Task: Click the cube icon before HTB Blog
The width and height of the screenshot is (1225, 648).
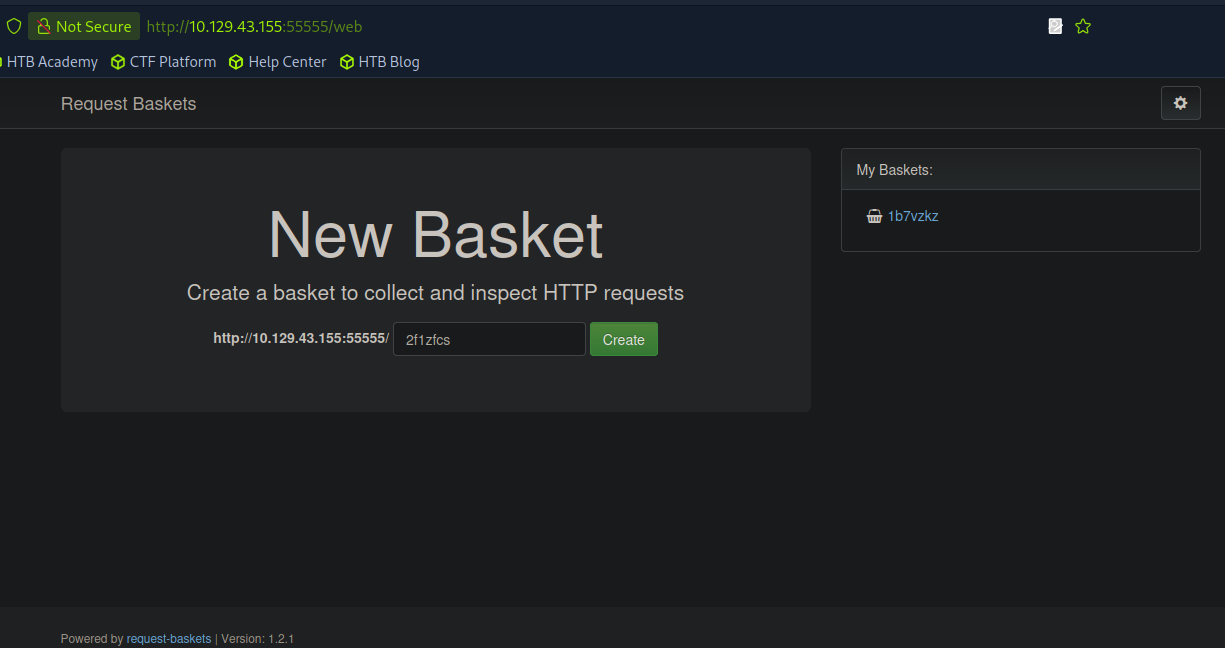Action: (x=347, y=62)
